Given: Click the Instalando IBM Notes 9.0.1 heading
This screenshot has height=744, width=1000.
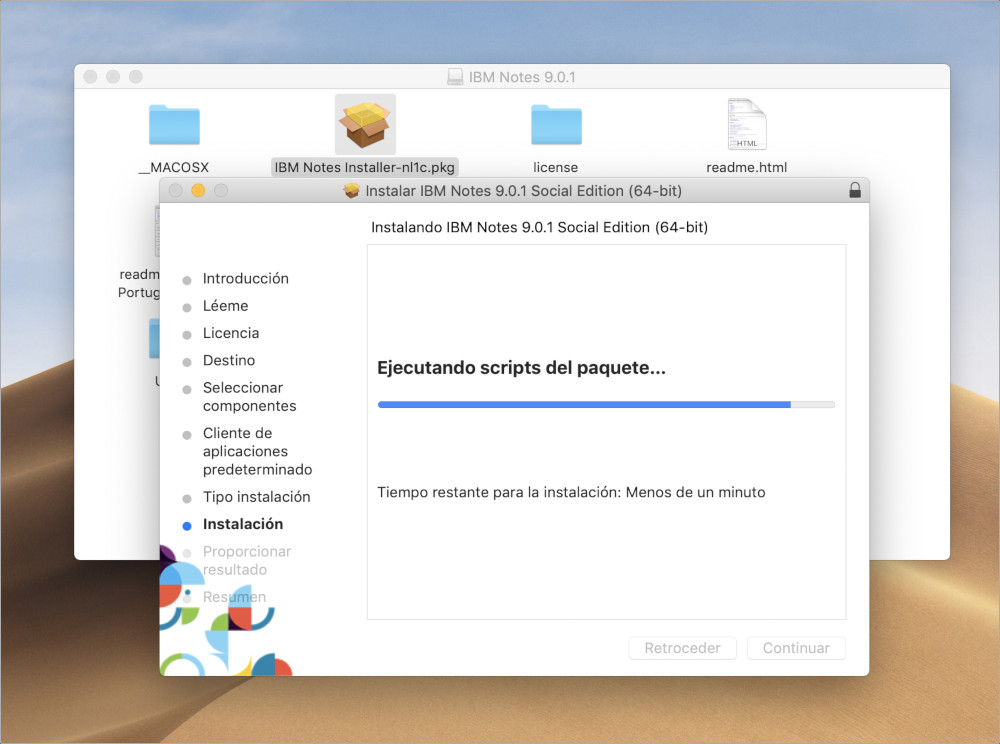Looking at the screenshot, I should [540, 228].
